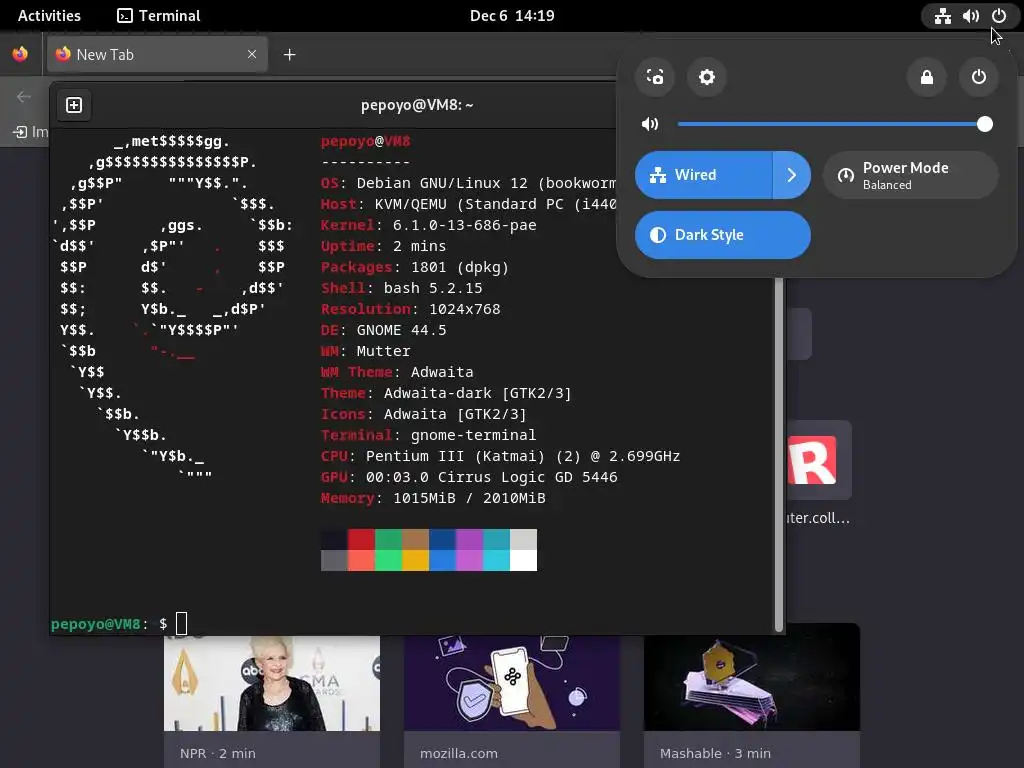The width and height of the screenshot is (1024, 768).
Task: Expand Wired network options arrow
Action: [792, 175]
